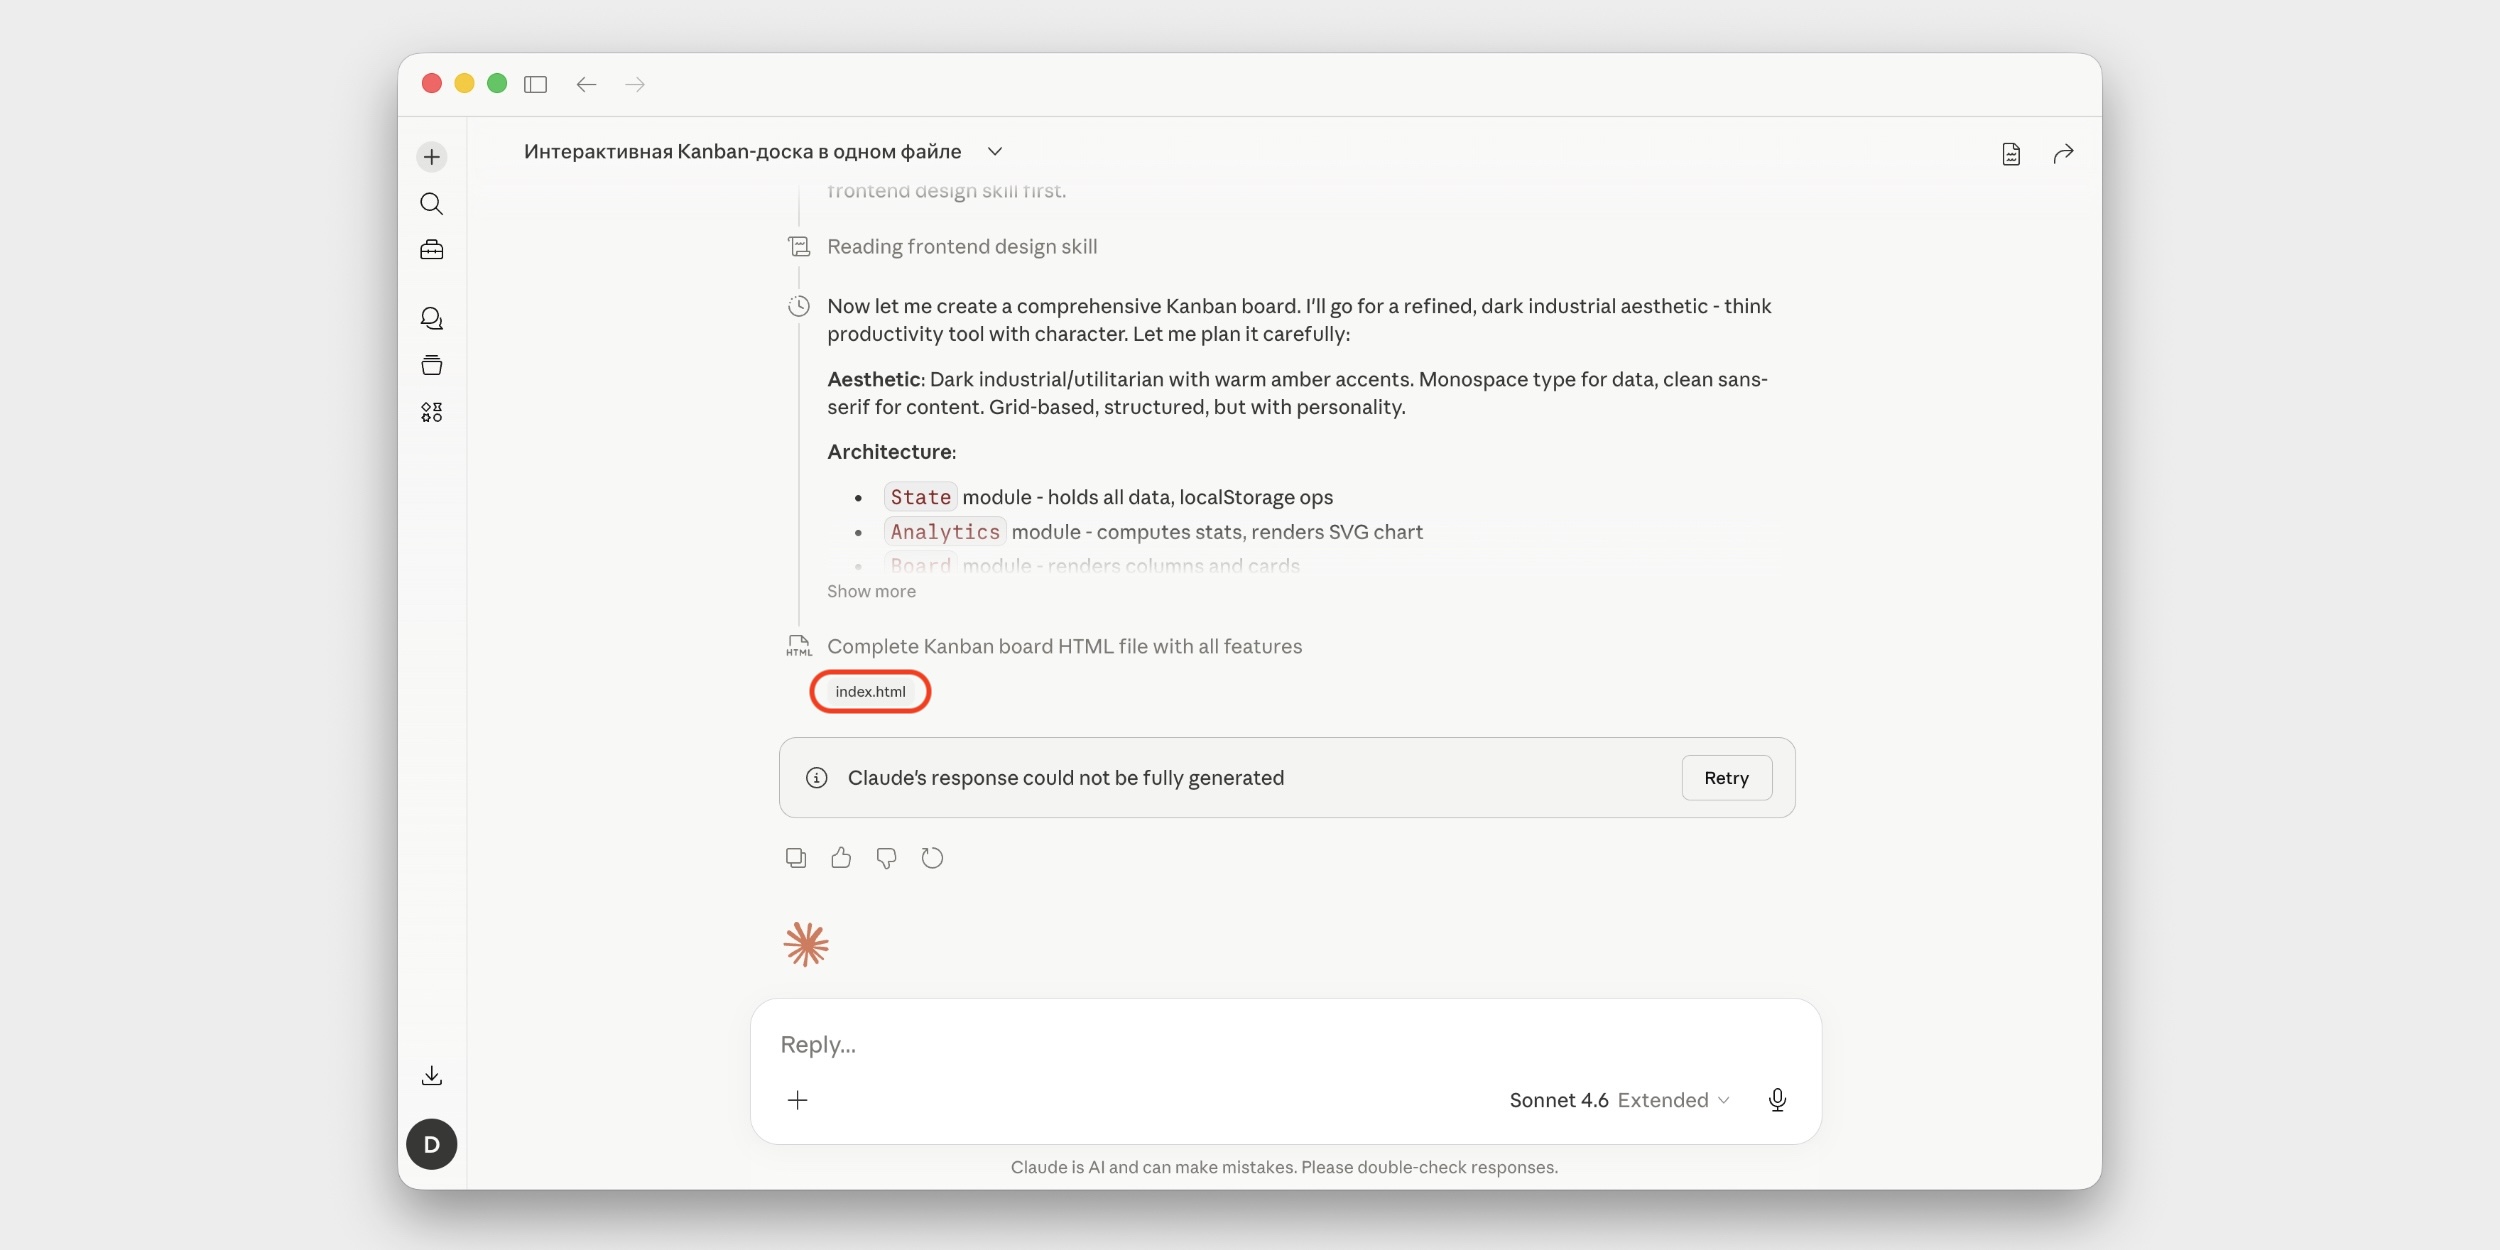Start a new chat with plus icon
This screenshot has height=1250, width=2500.
(x=431, y=157)
